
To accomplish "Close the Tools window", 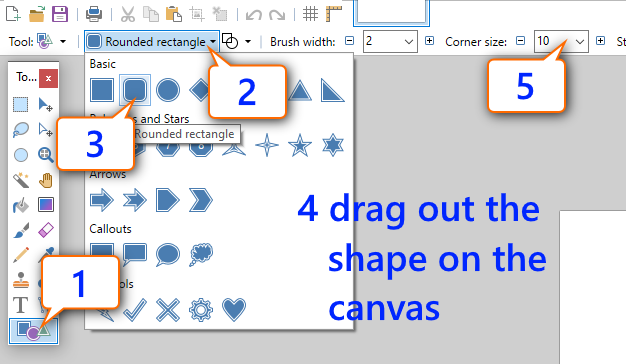I will (x=48, y=78).
